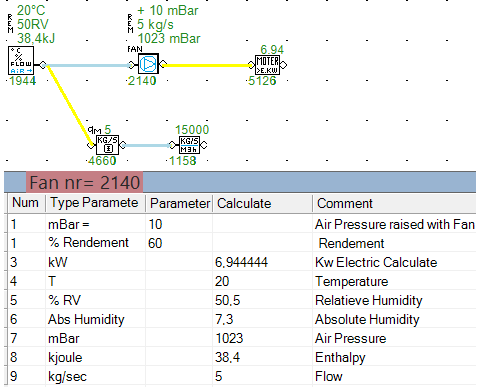Viewport: 478px width, 391px height.
Task: Click the calculated value 50,5
Action: [x=227, y=300]
